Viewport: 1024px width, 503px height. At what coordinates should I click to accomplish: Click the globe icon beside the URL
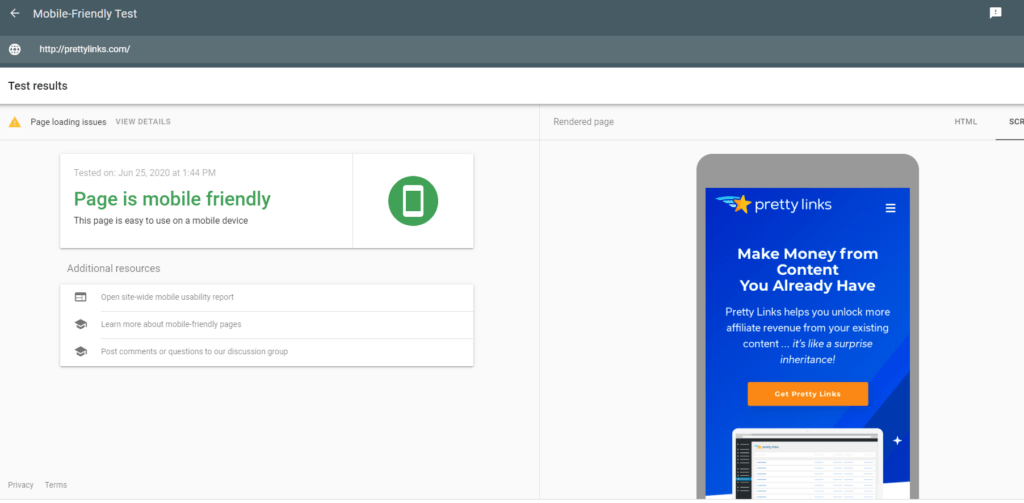(x=15, y=49)
